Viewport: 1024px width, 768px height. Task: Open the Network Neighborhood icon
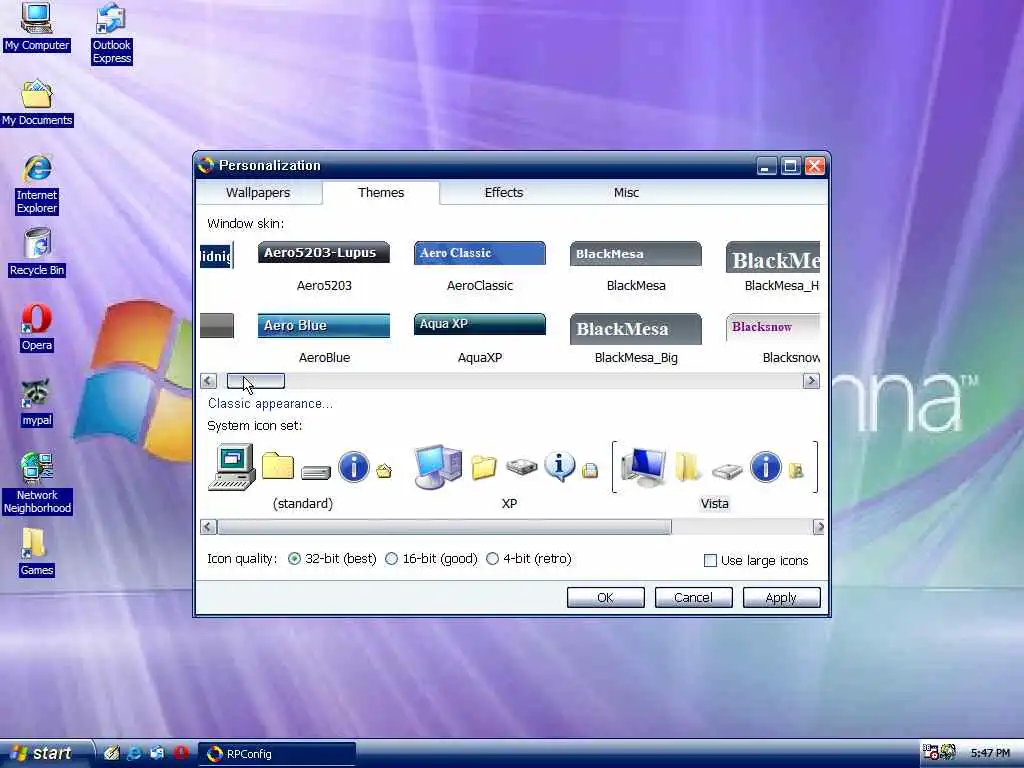pos(37,483)
